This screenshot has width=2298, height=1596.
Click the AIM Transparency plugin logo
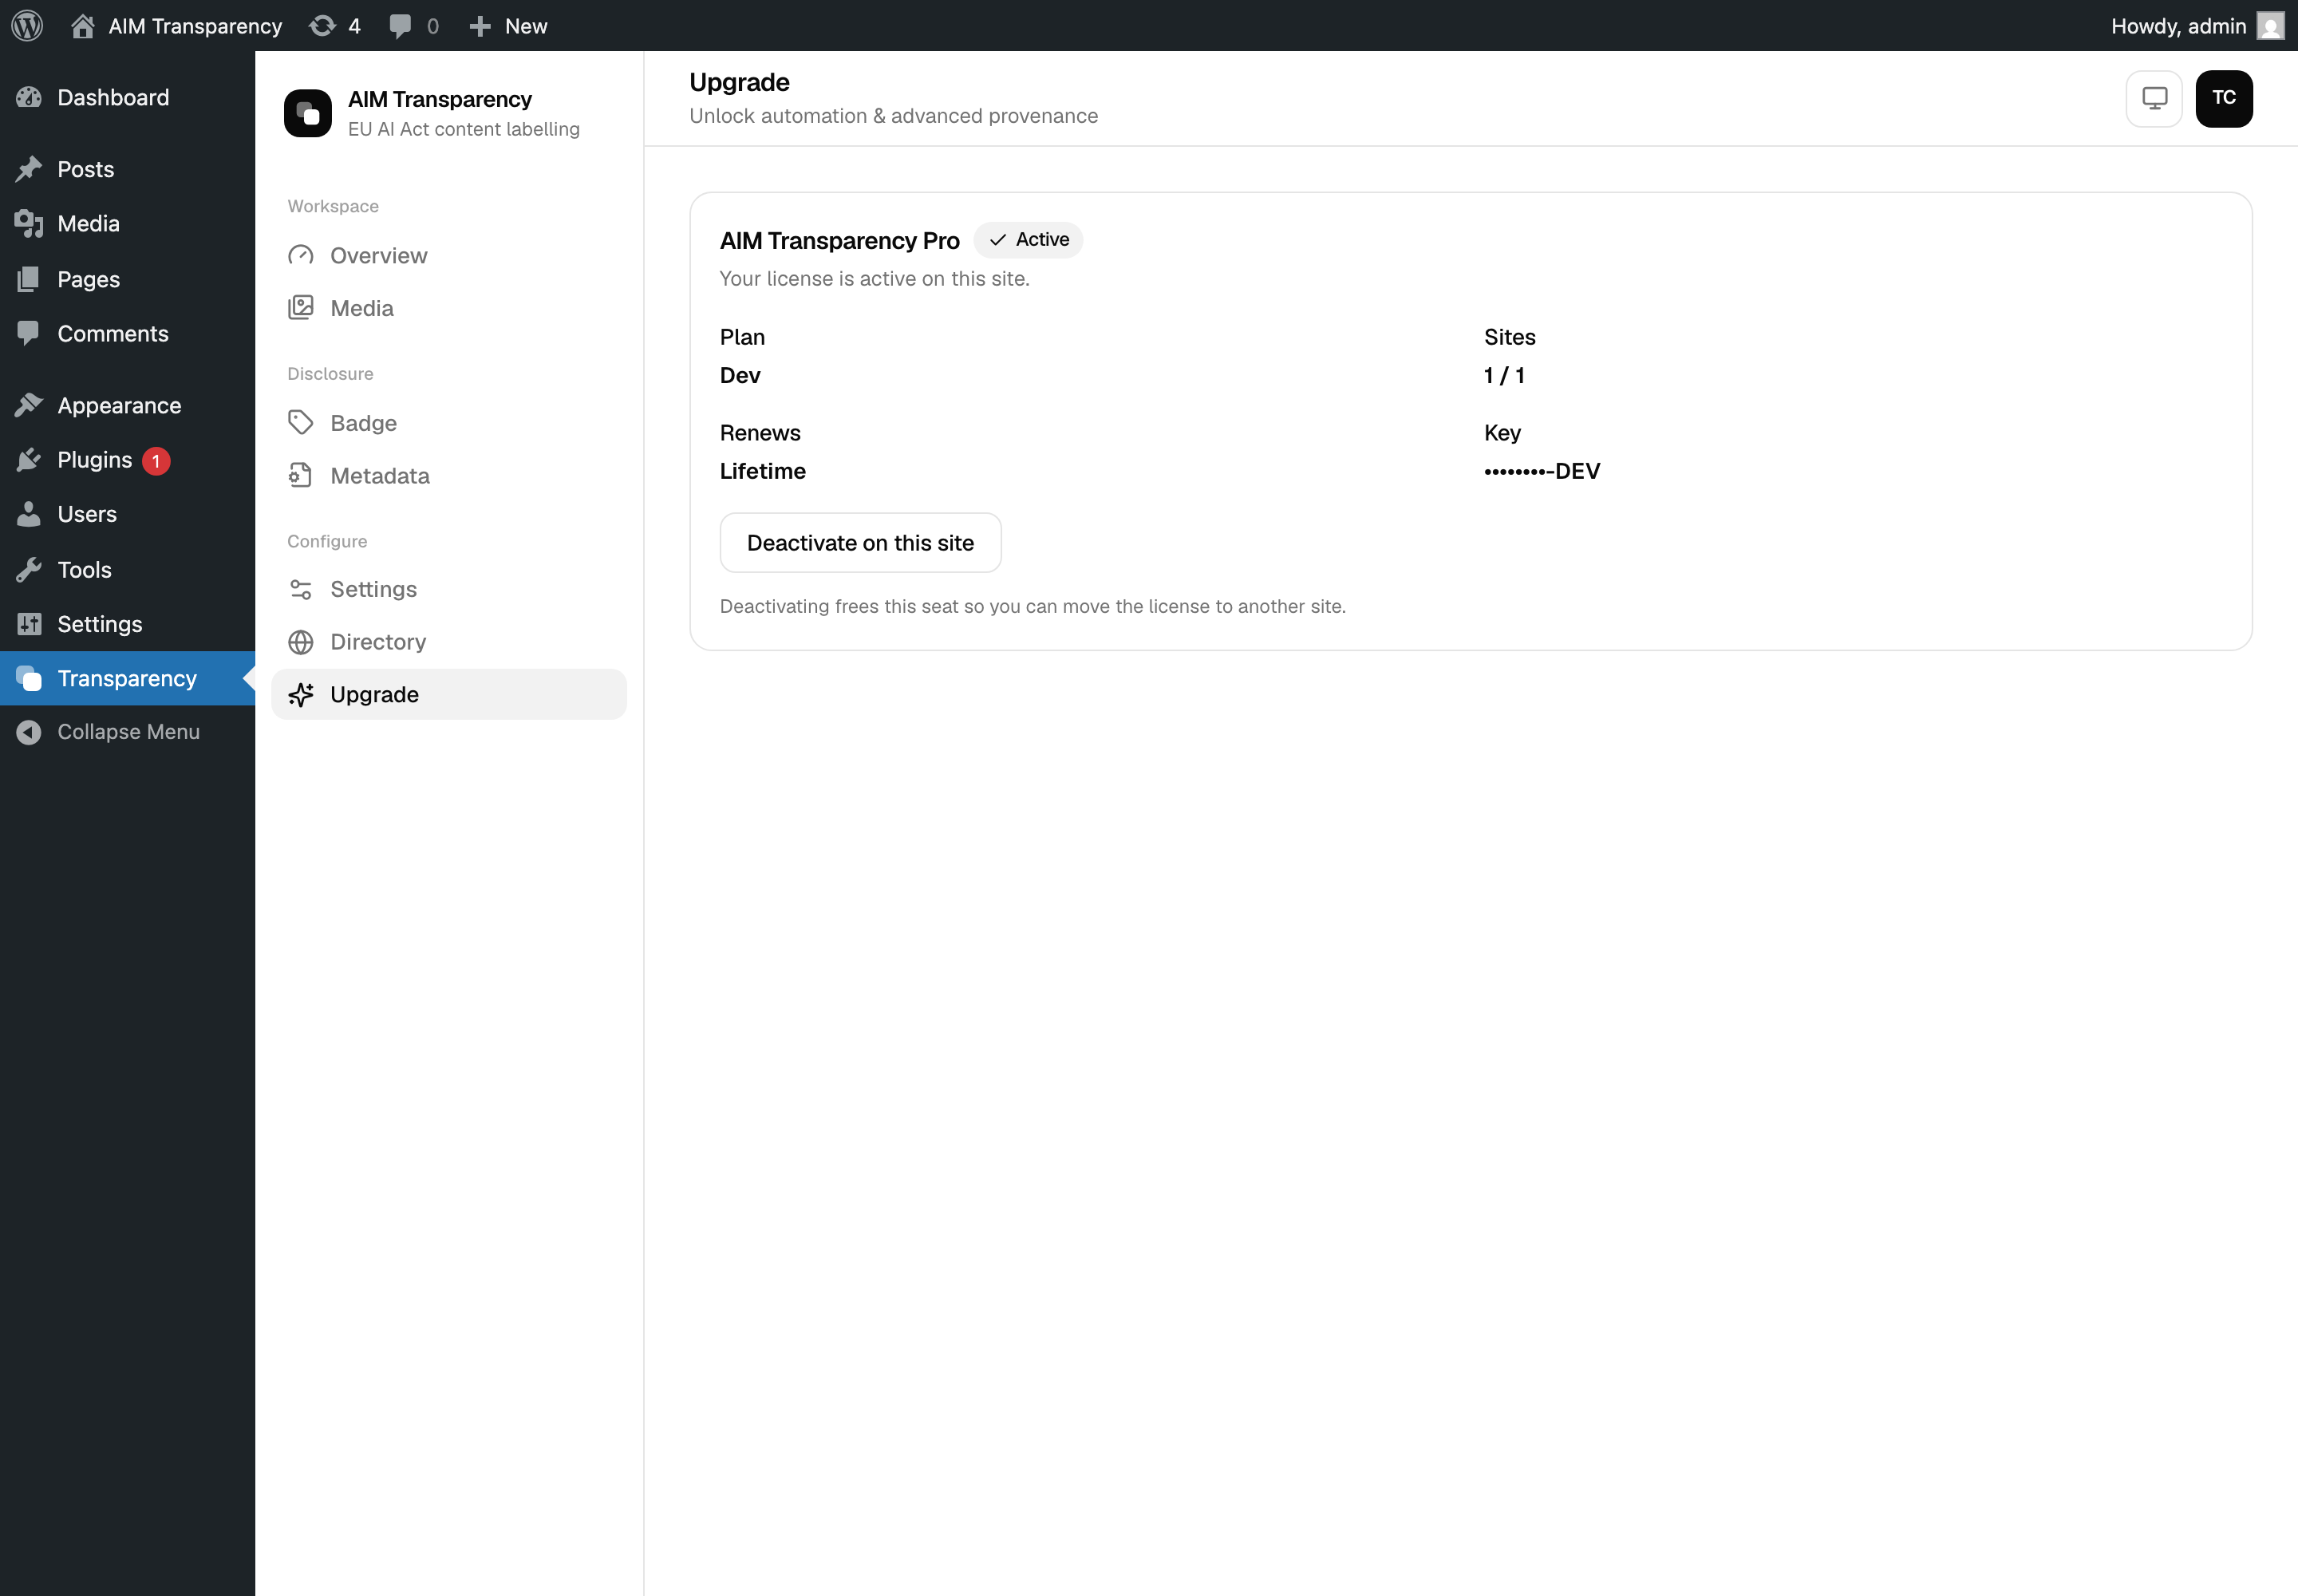point(308,113)
